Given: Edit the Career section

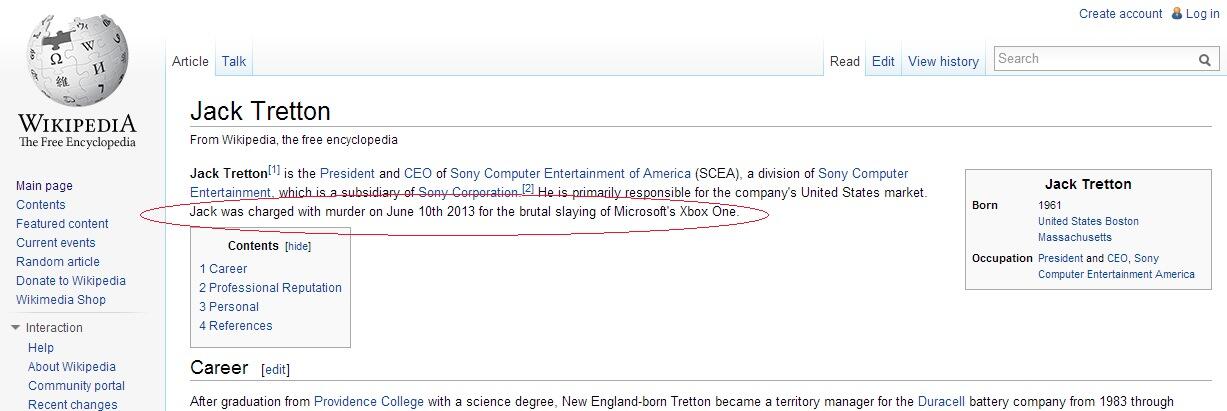Looking at the screenshot, I should (x=275, y=370).
